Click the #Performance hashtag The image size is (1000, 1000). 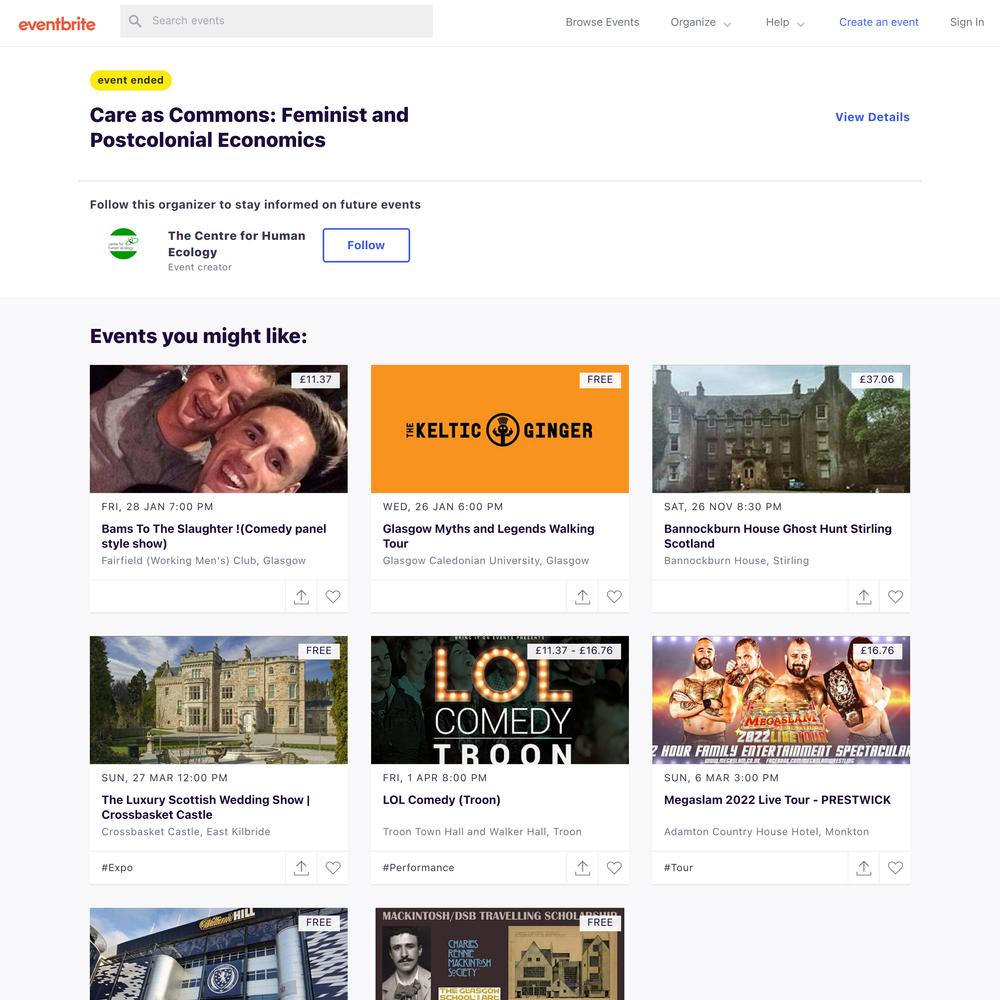418,867
